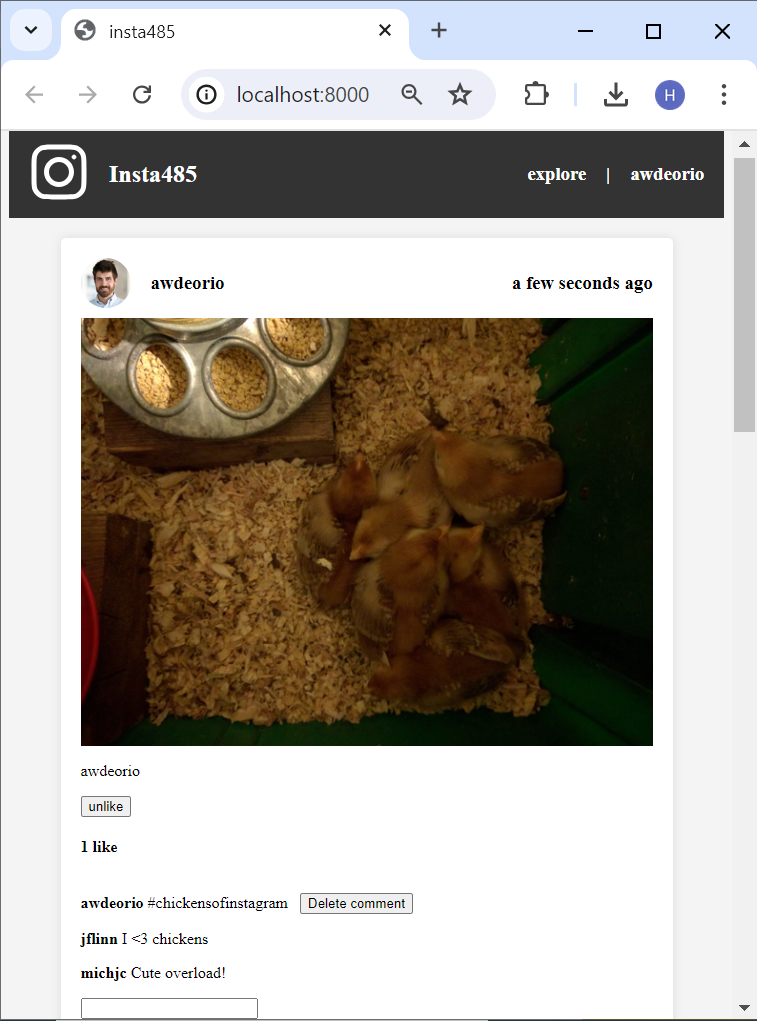
Task: Close the insta485 tab
Action: (x=385, y=30)
